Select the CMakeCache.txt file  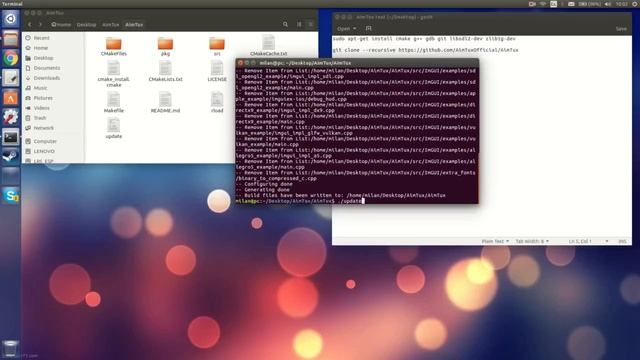click(269, 45)
